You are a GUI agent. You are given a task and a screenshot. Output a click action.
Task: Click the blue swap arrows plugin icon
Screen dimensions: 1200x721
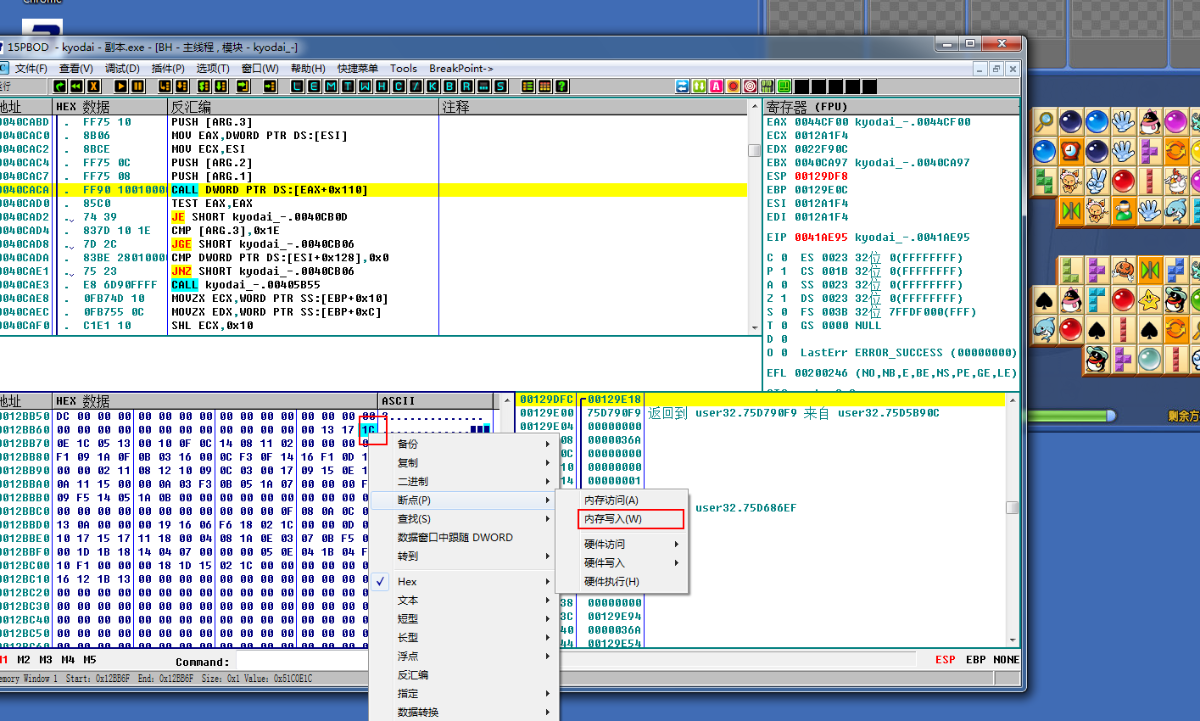click(x=682, y=86)
